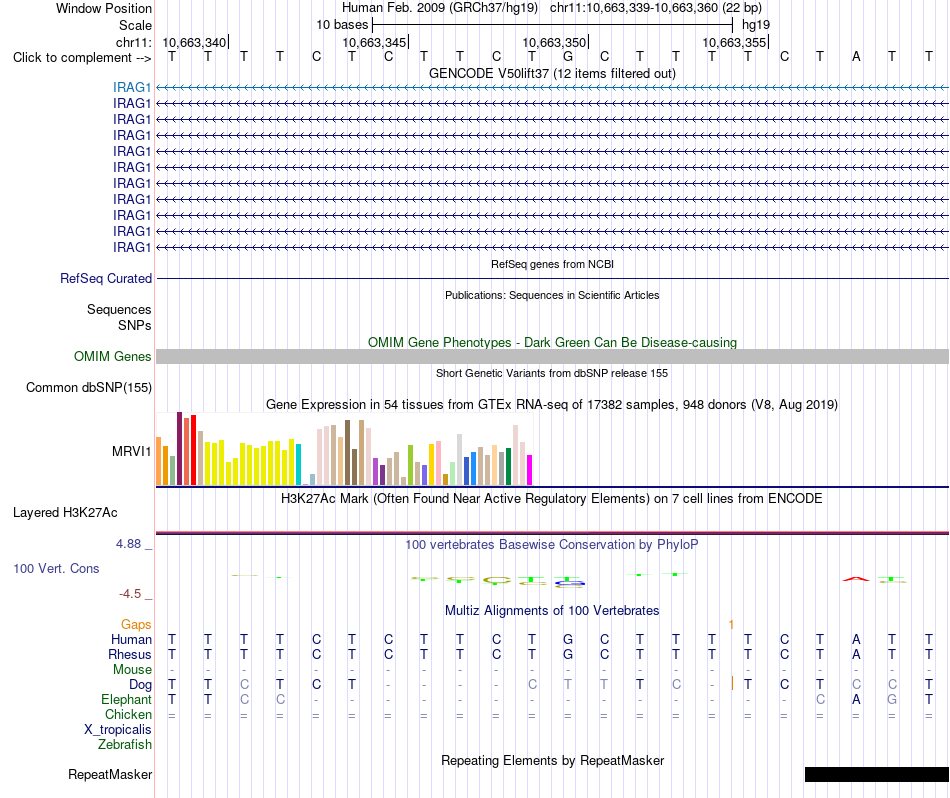Click the RepeatMasker track label
This screenshot has width=950, height=798.
pyautogui.click(x=110, y=774)
